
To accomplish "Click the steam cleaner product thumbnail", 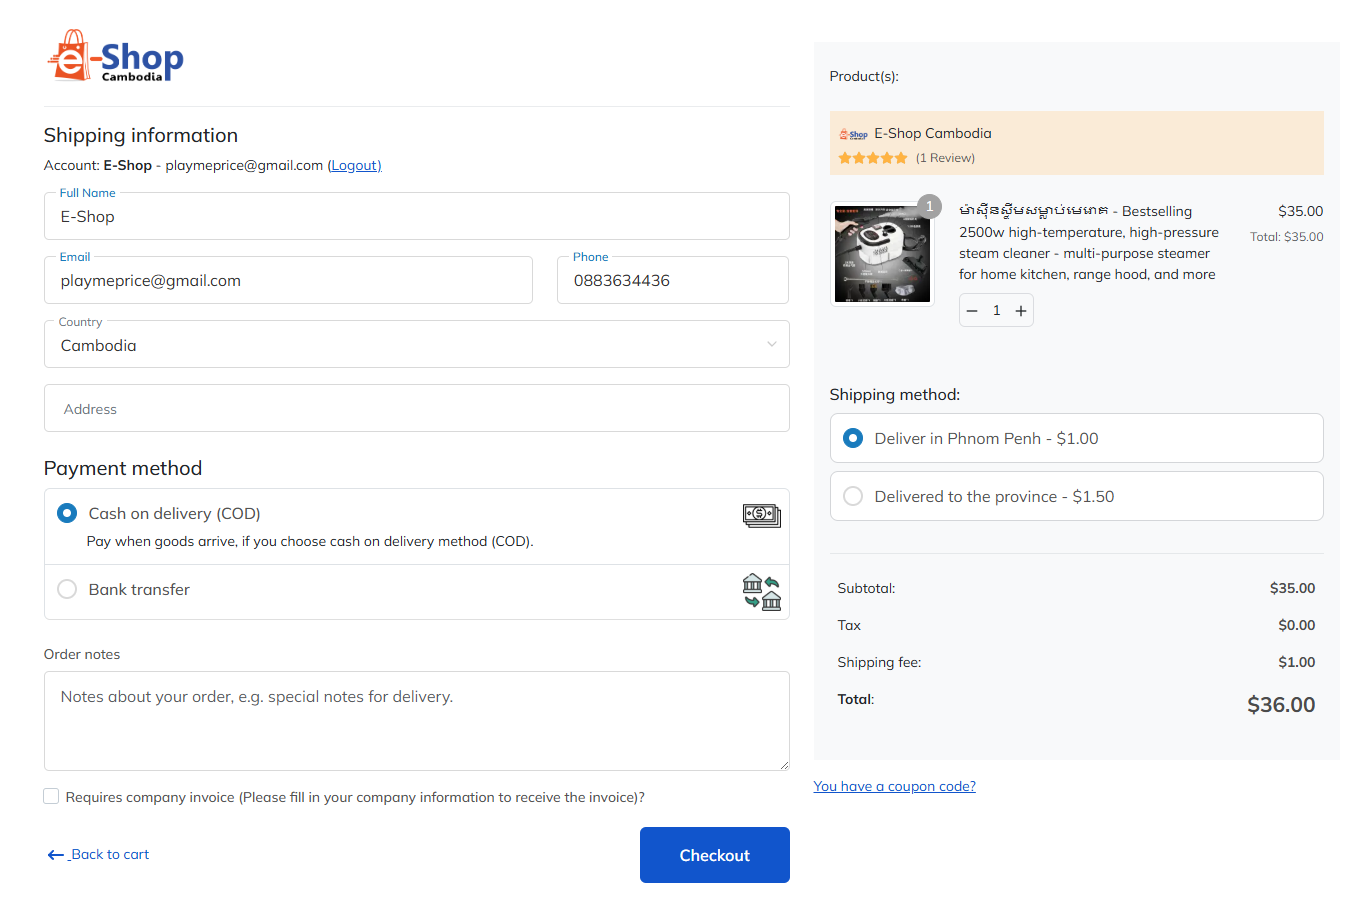I will click(882, 254).
